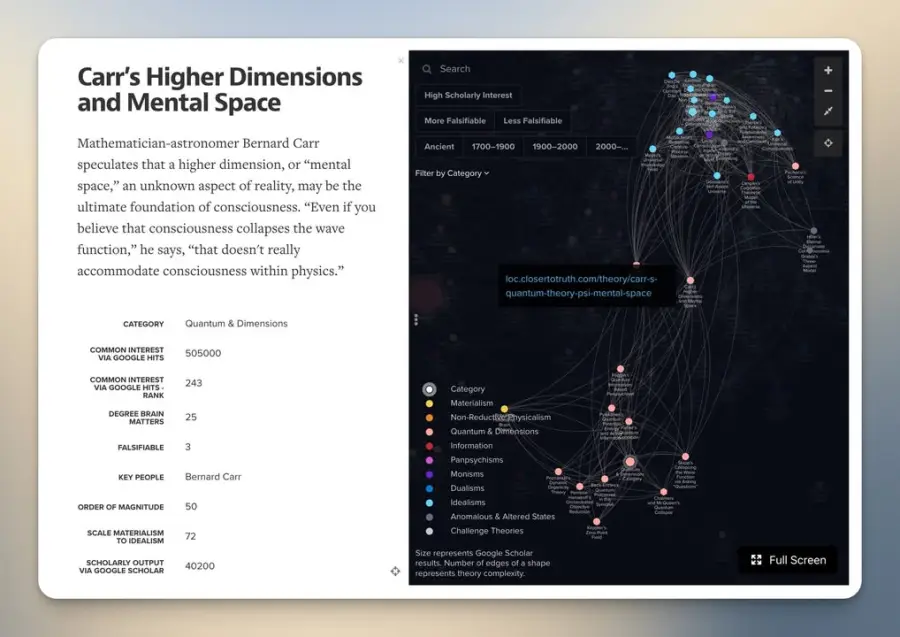Toggle the Less Falsifiable filter

pyautogui.click(x=533, y=121)
